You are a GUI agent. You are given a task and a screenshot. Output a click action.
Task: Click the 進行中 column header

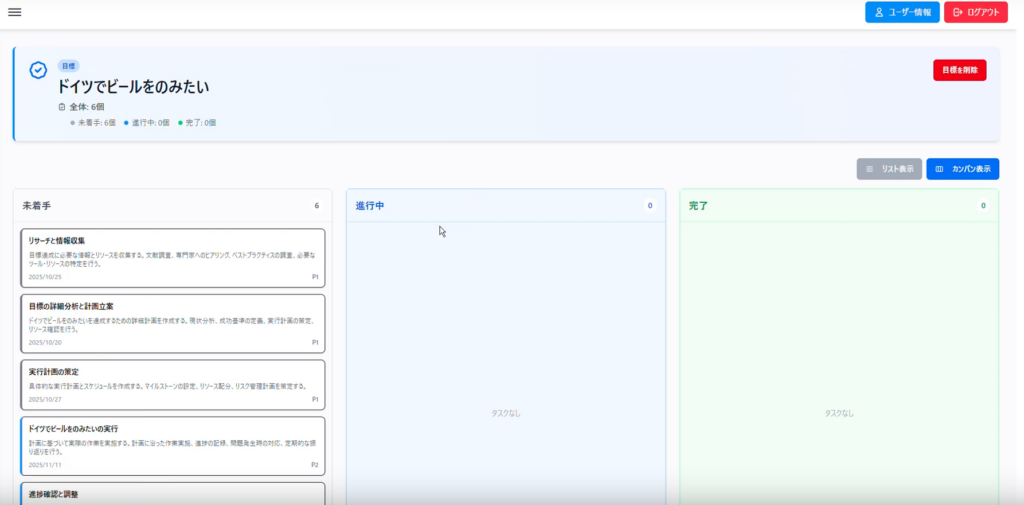click(370, 206)
